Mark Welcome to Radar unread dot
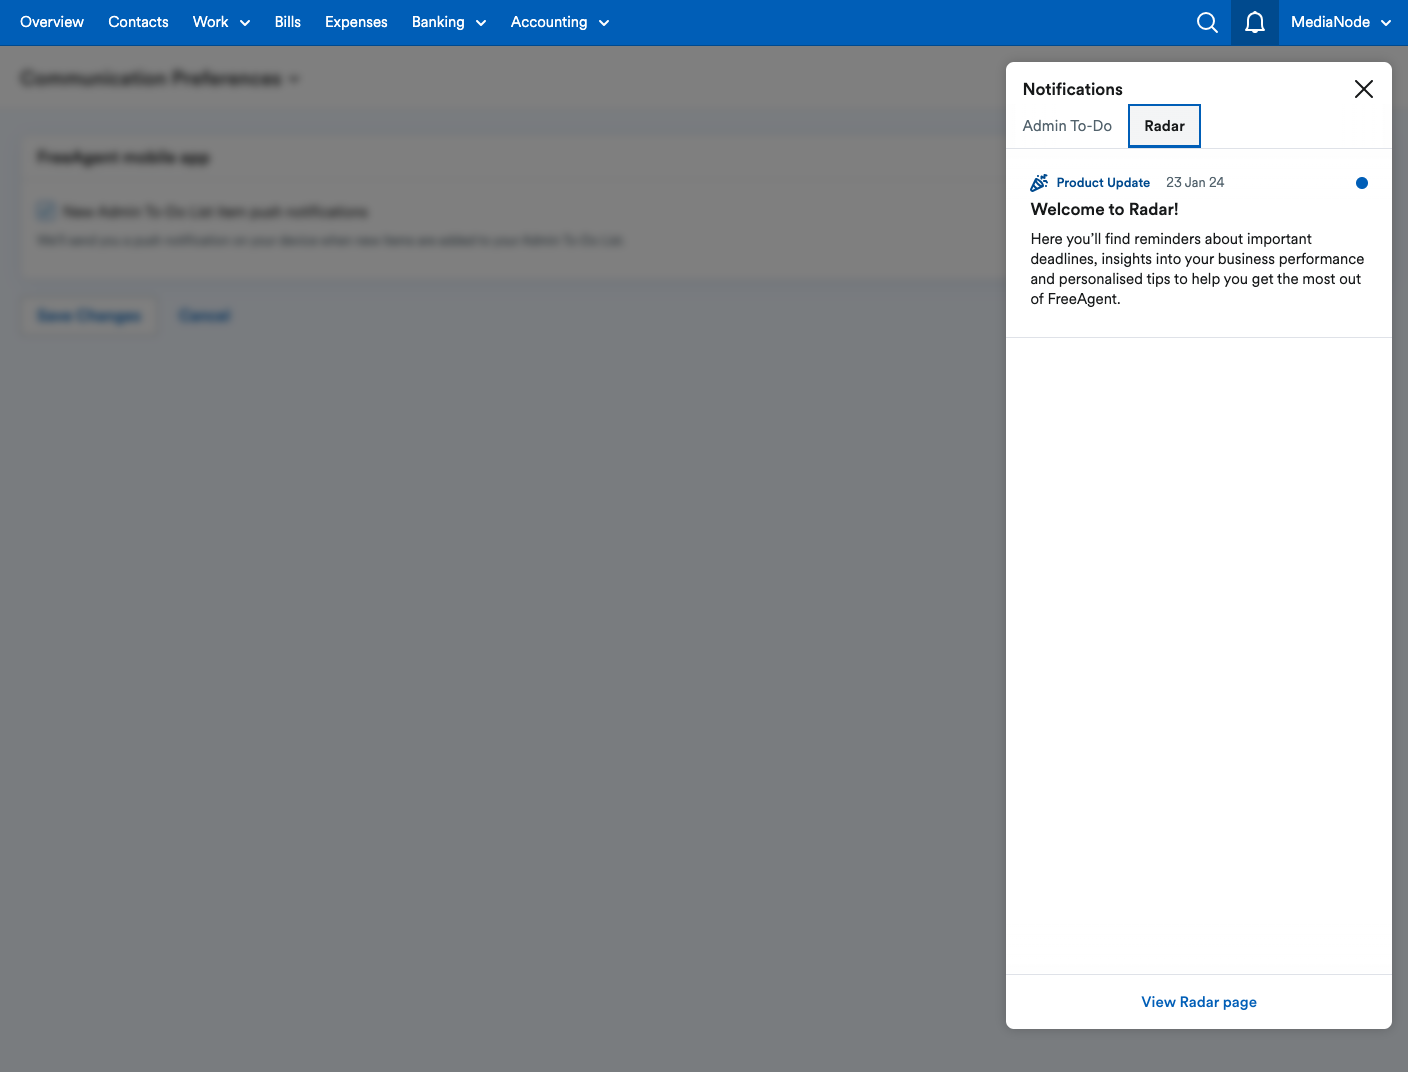 pyautogui.click(x=1361, y=183)
